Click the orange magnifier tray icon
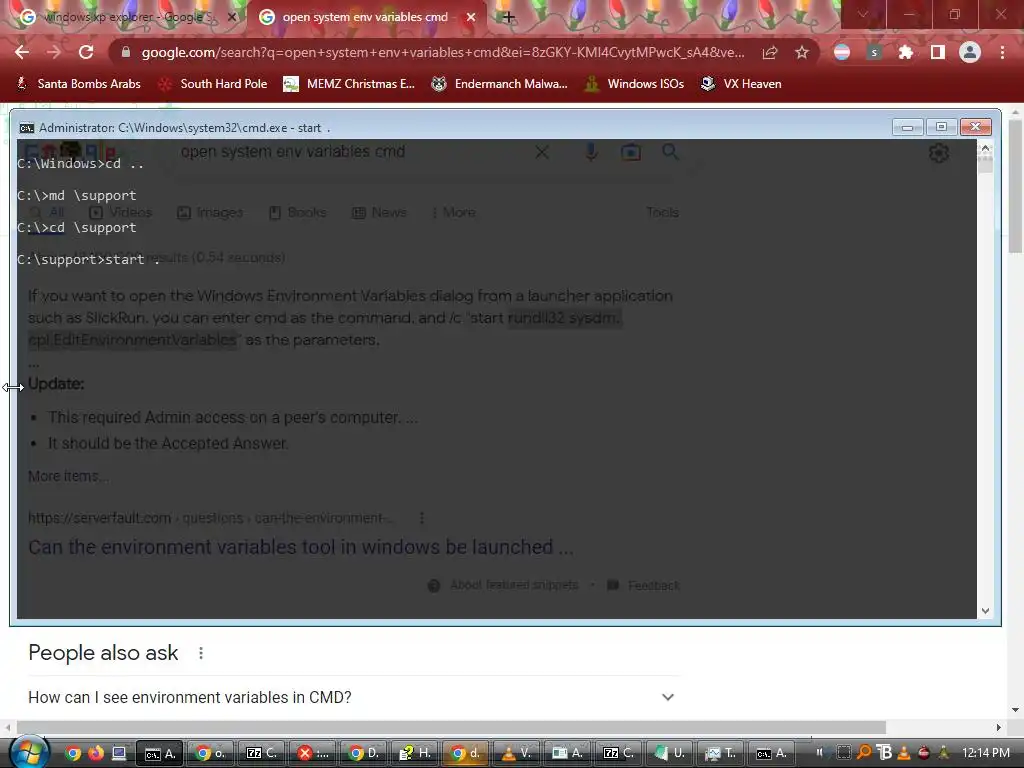Viewport: 1024px width, 768px height. coord(864,752)
